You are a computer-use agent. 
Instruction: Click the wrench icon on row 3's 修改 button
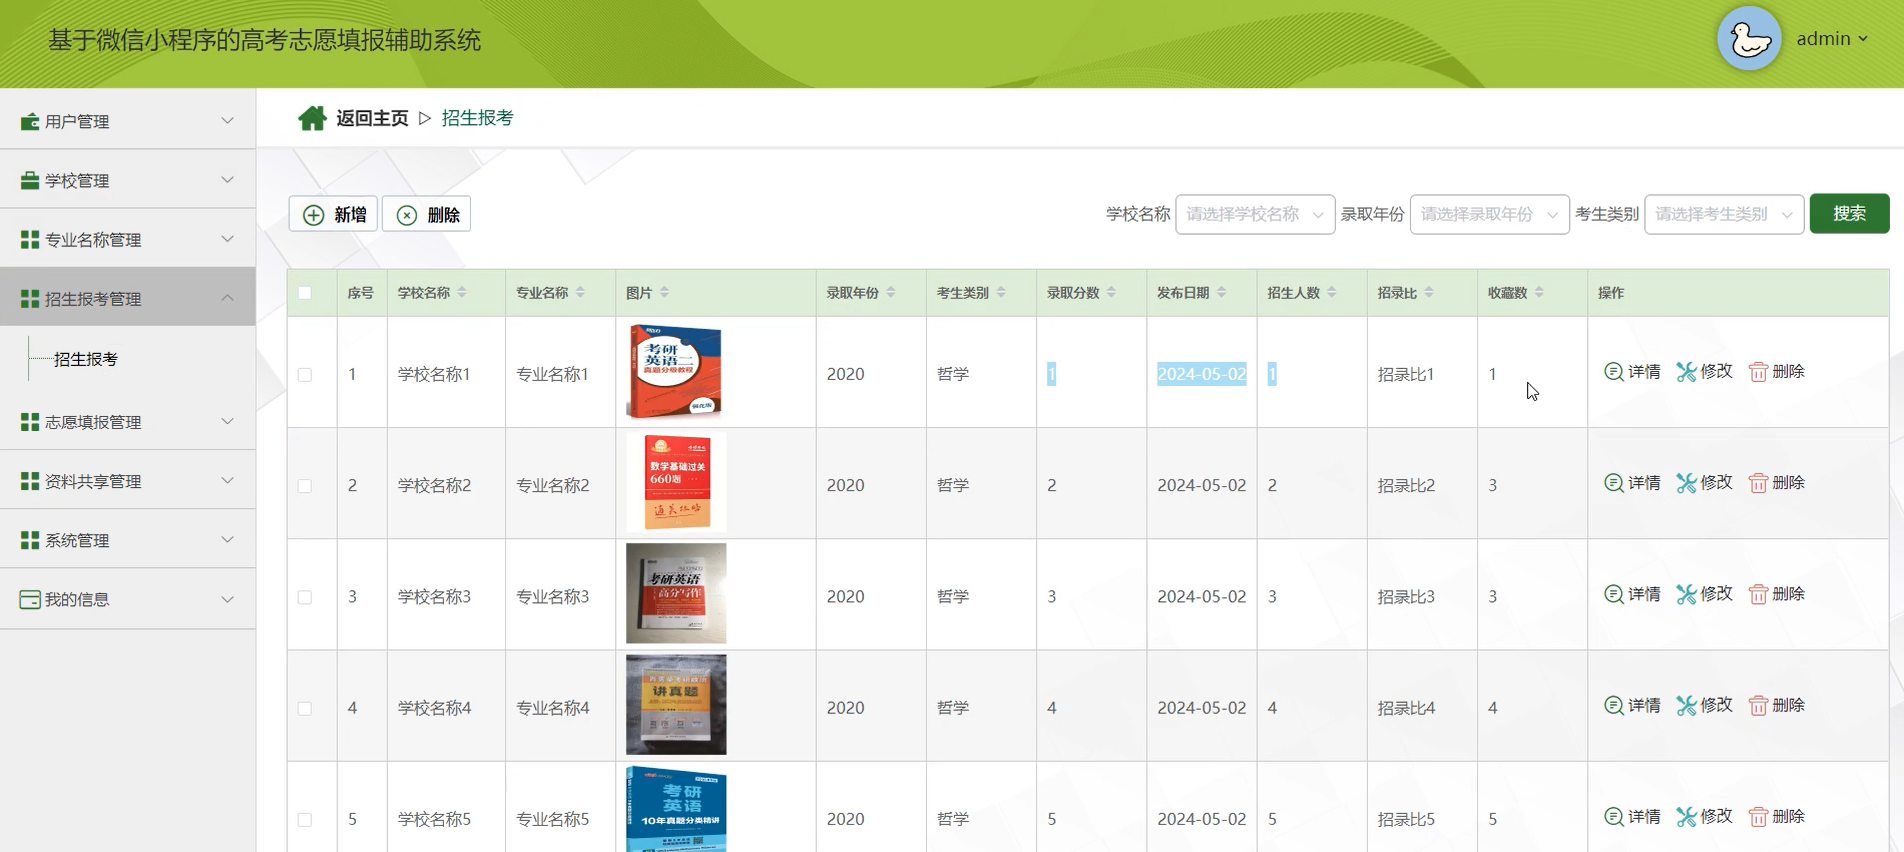[1686, 594]
